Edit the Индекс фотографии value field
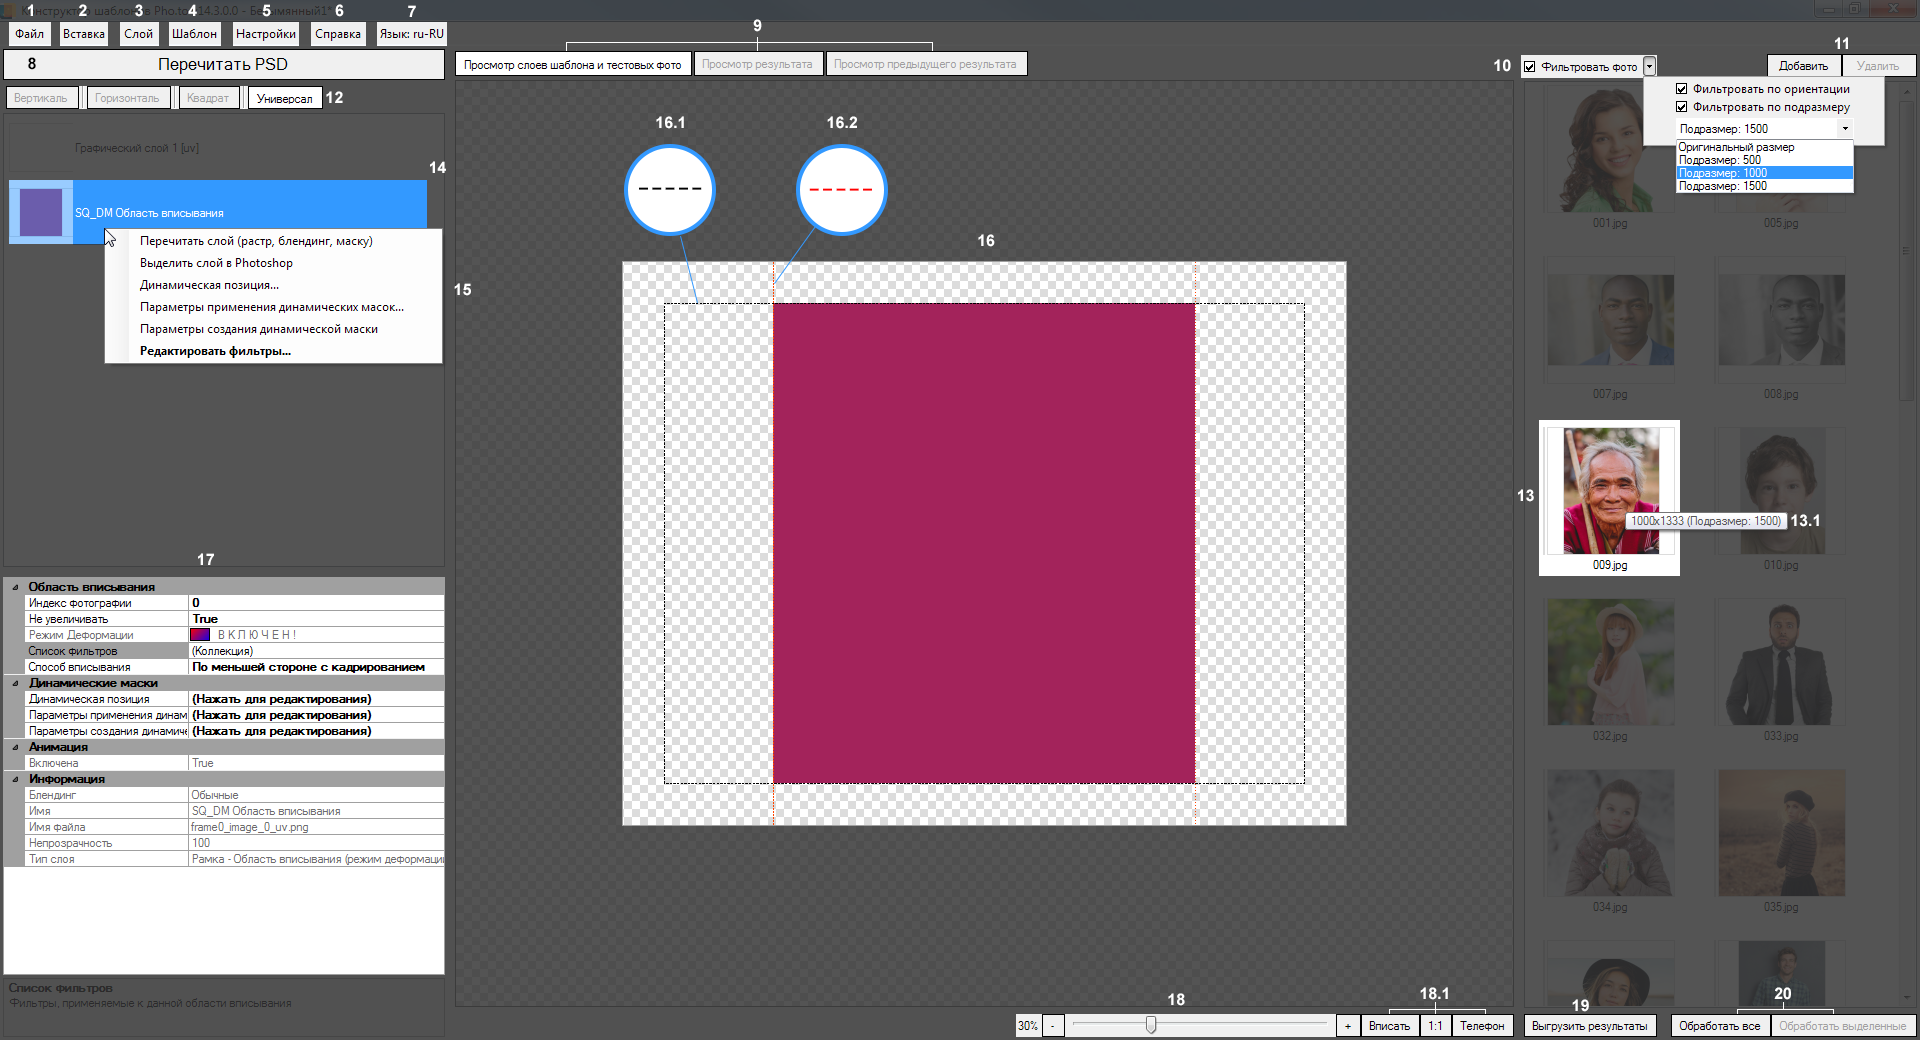 [316, 603]
